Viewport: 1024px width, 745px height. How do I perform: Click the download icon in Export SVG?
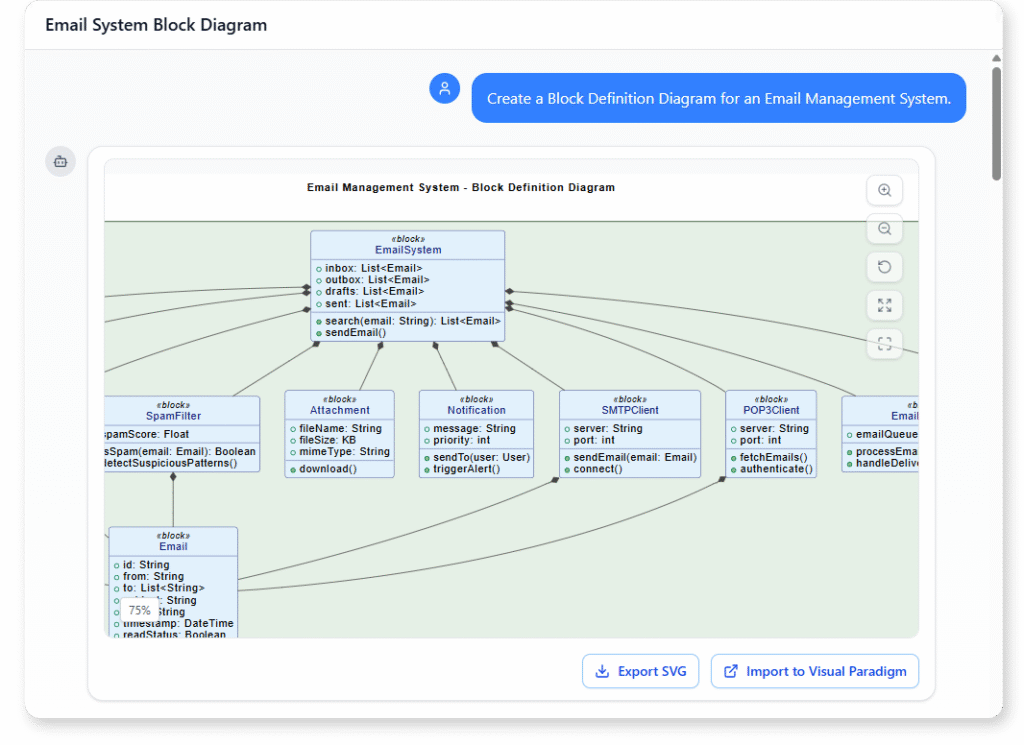[x=601, y=671]
